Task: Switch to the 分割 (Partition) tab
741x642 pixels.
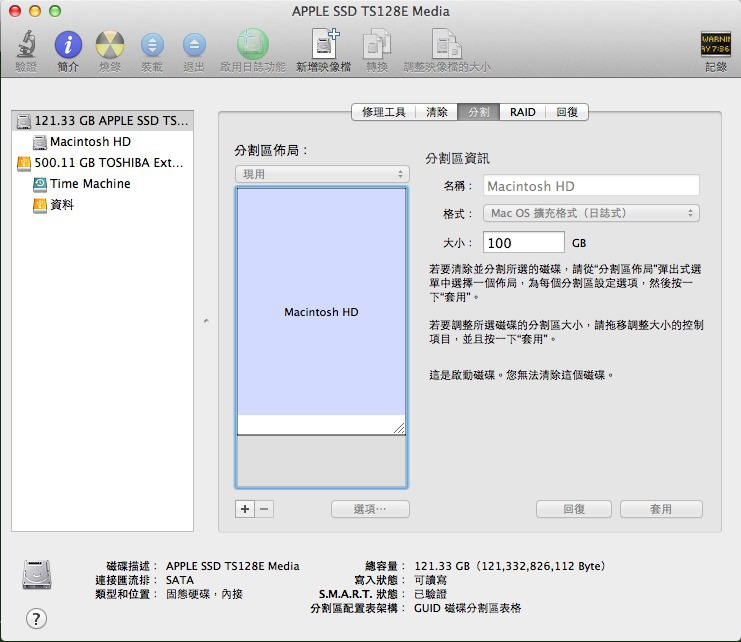Action: tap(479, 112)
